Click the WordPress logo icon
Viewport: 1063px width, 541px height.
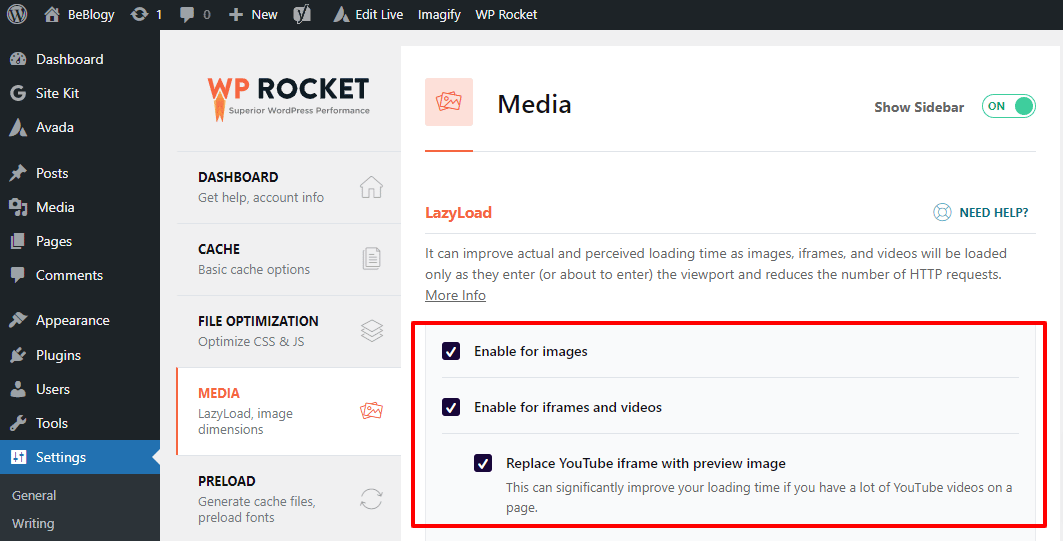coord(17,14)
